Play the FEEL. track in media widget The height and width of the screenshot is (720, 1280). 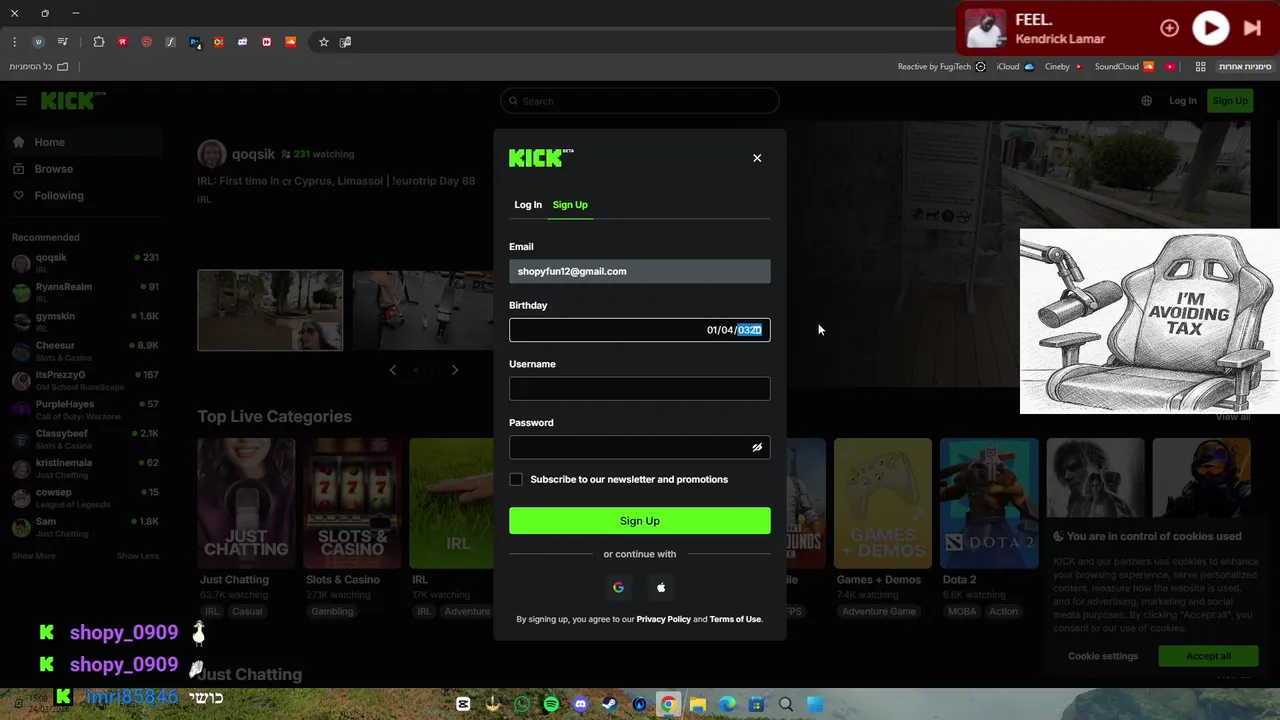click(x=1210, y=28)
